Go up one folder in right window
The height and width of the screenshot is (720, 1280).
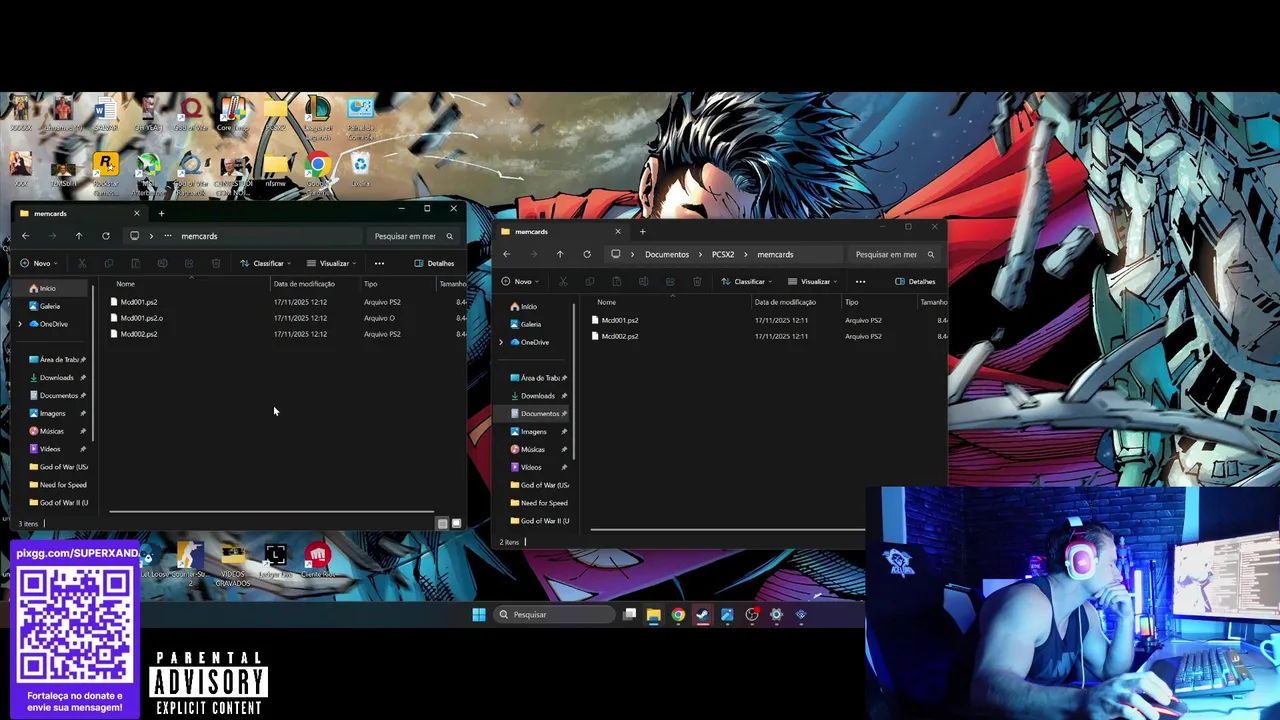click(560, 254)
